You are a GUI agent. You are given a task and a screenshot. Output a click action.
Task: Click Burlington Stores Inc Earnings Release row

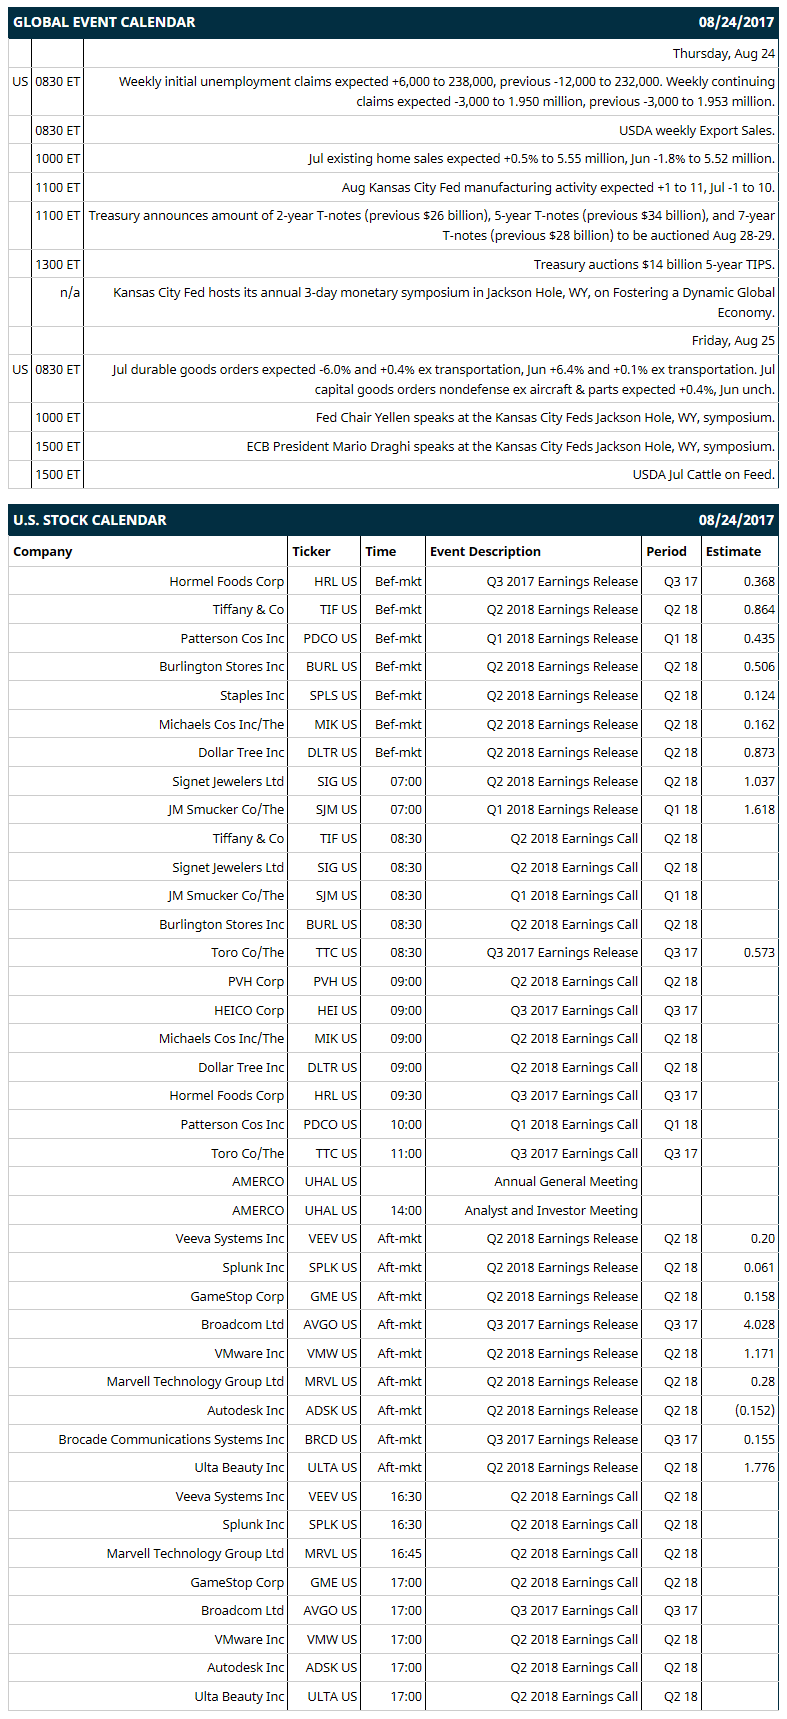[393, 667]
